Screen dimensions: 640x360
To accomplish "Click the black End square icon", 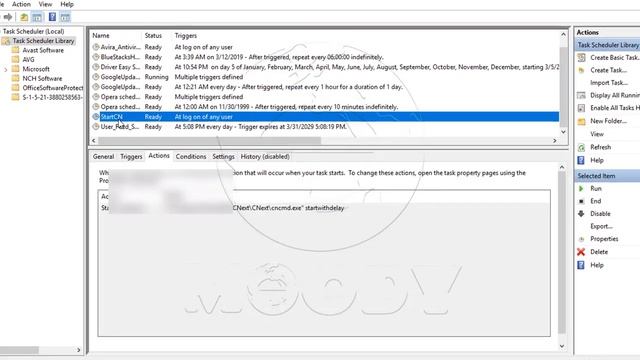I will pos(581,201).
